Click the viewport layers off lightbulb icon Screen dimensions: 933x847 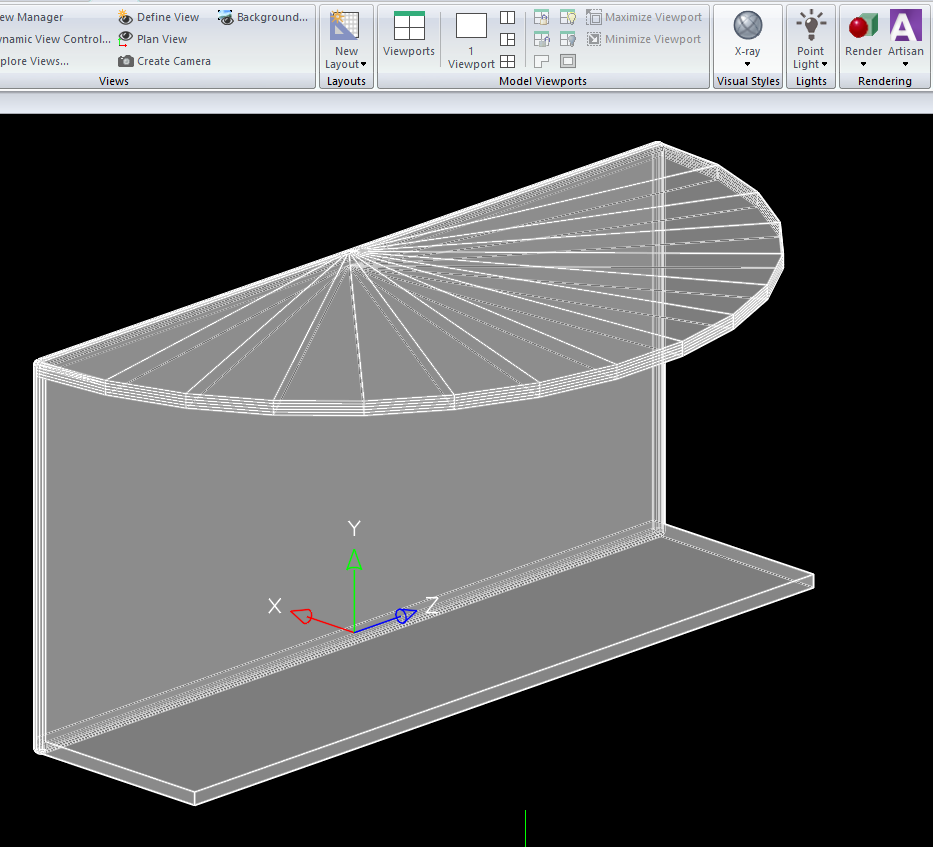click(x=568, y=39)
